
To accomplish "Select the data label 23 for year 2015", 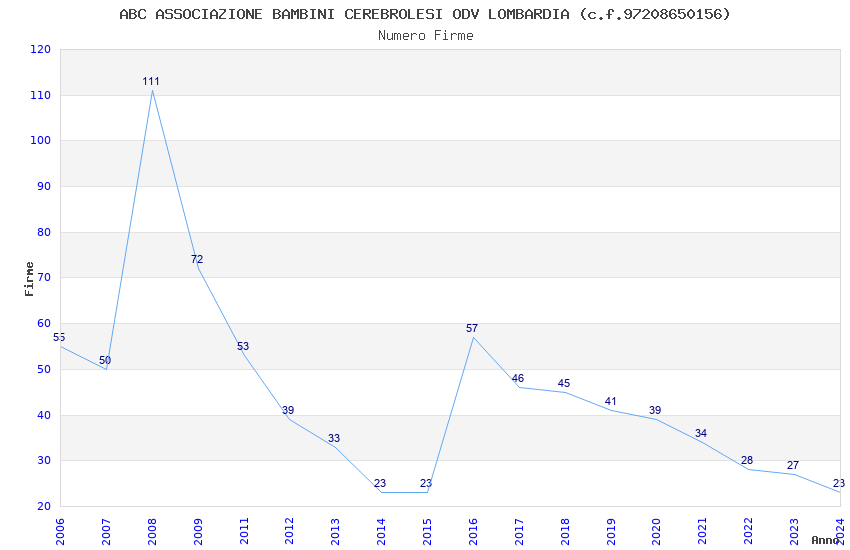I will point(426,483).
